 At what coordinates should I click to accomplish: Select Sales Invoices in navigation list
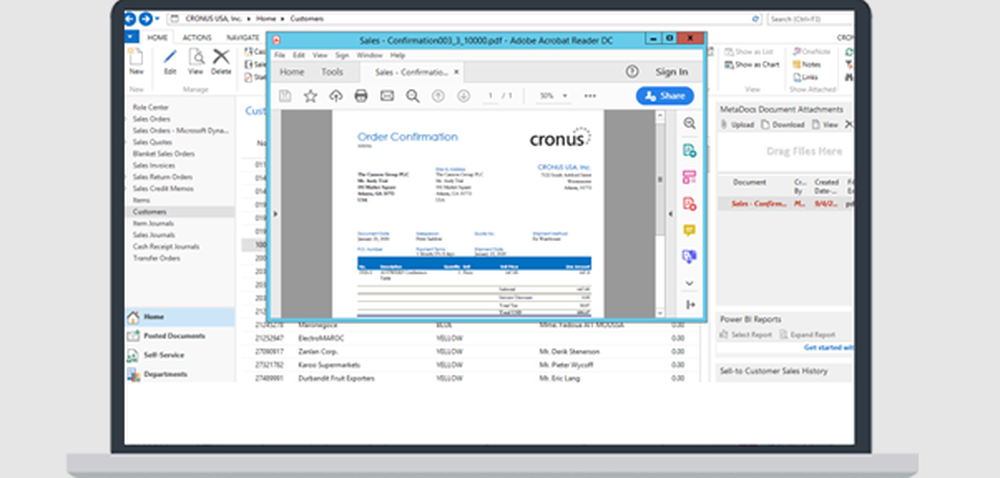[x=154, y=166]
